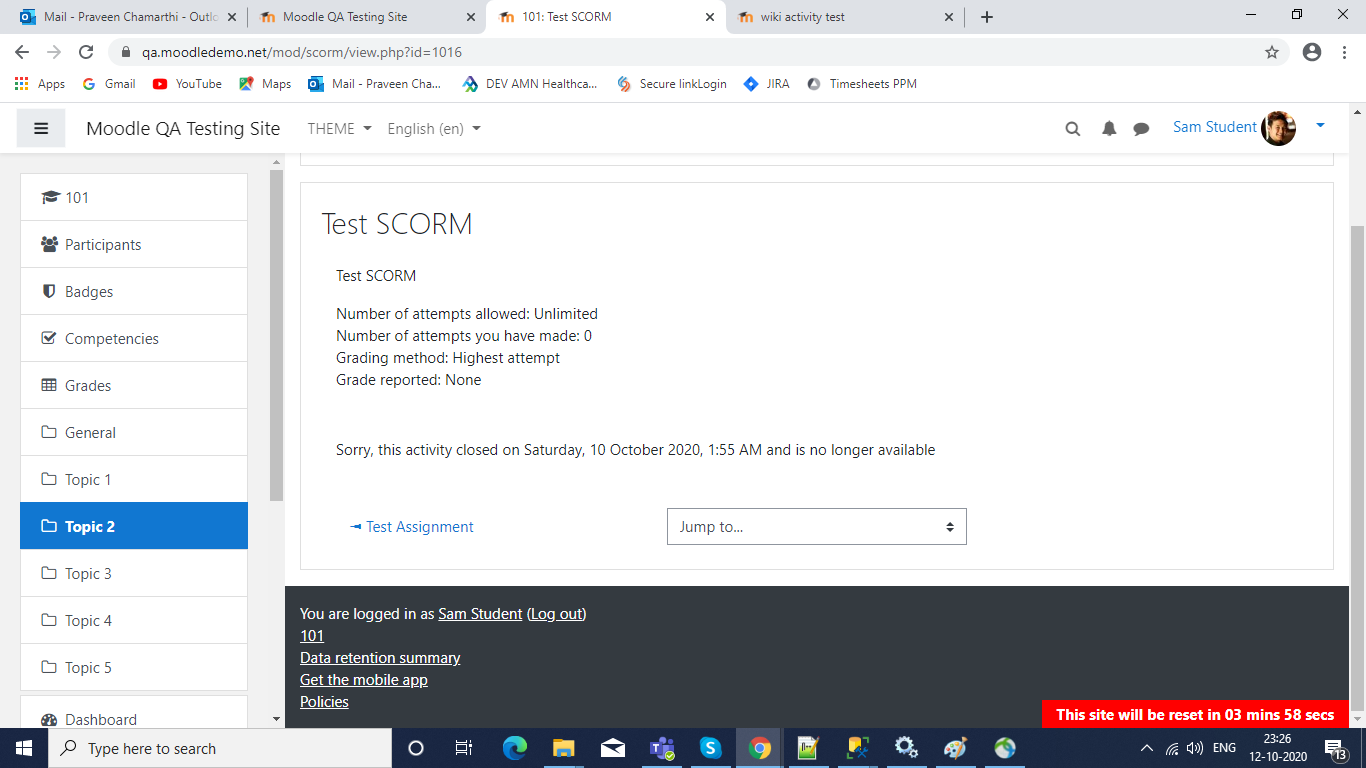Bookmark this page with star icon

click(x=1272, y=52)
